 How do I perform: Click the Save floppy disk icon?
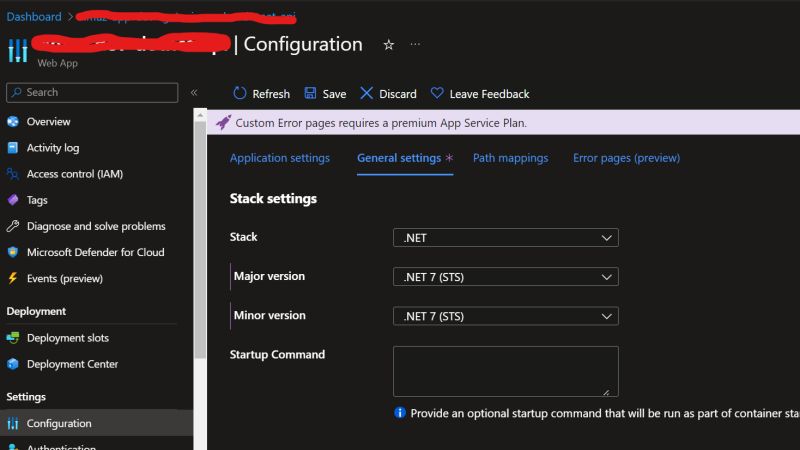point(310,93)
